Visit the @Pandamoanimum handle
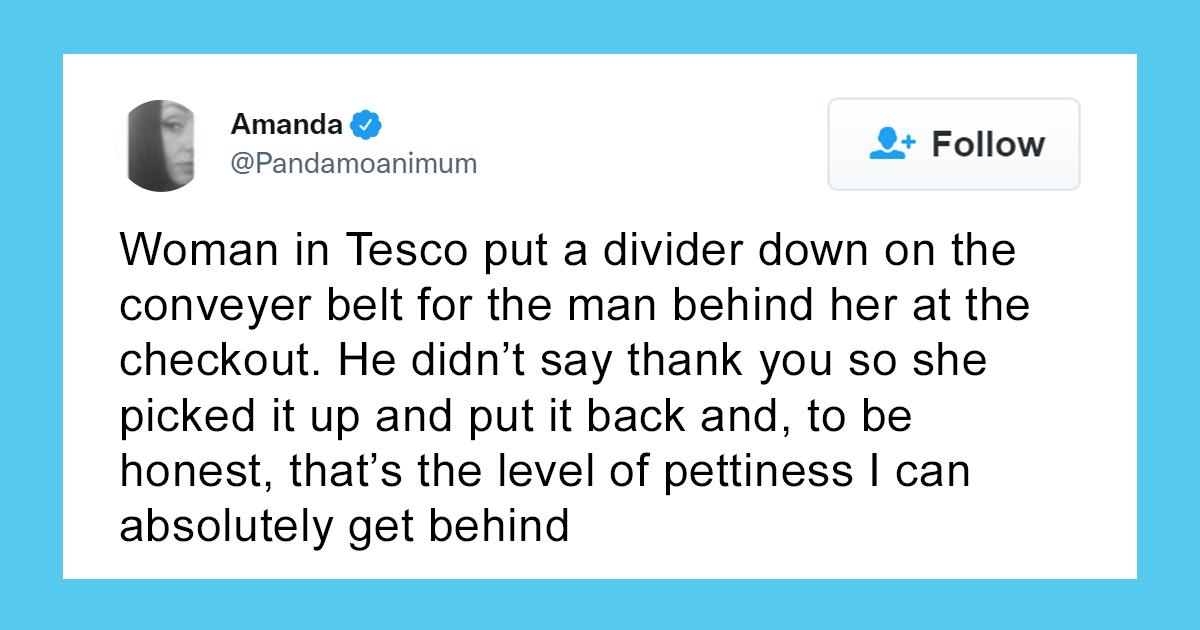Image resolution: width=1200 pixels, height=630 pixels. pyautogui.click(x=354, y=163)
